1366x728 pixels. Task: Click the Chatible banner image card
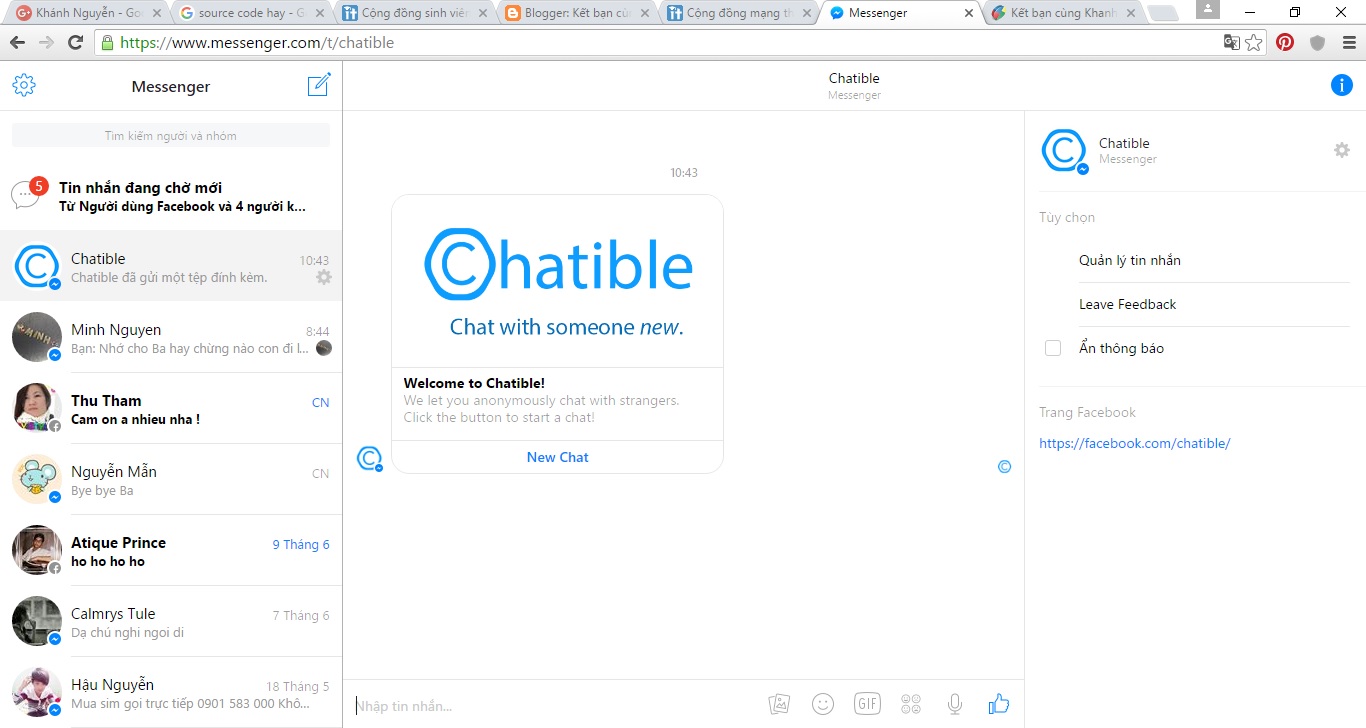557,281
